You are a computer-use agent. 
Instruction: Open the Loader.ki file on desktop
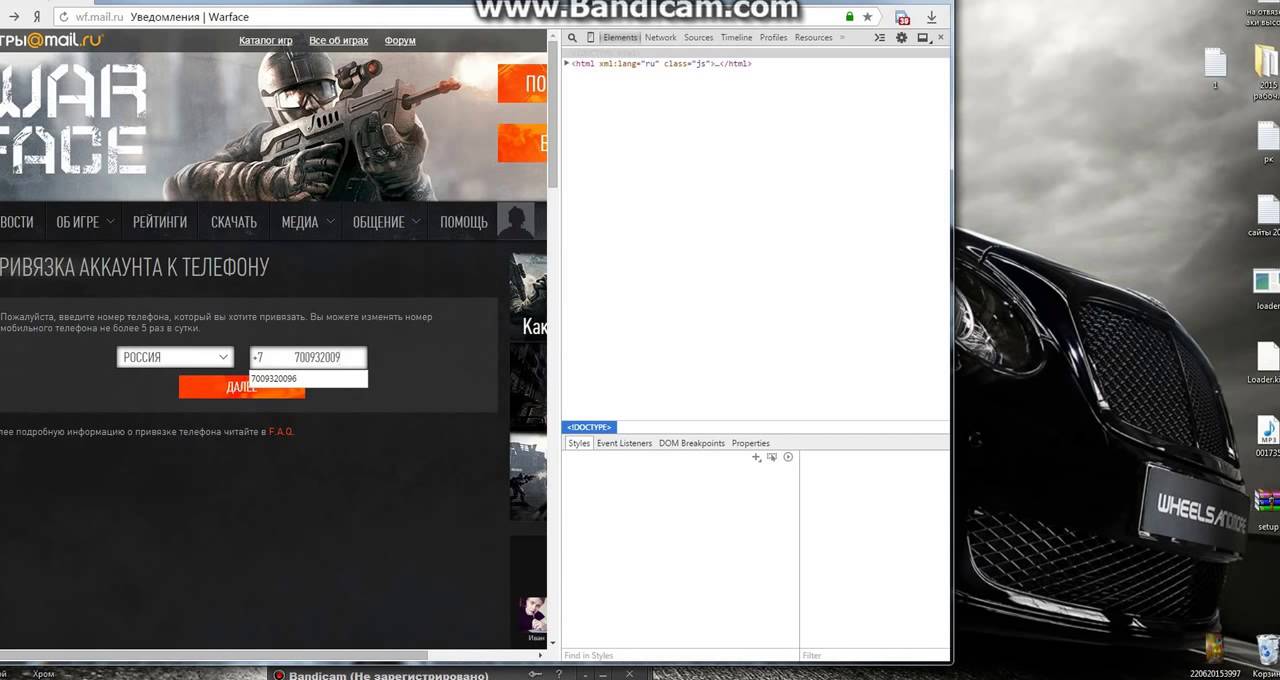(x=1266, y=363)
